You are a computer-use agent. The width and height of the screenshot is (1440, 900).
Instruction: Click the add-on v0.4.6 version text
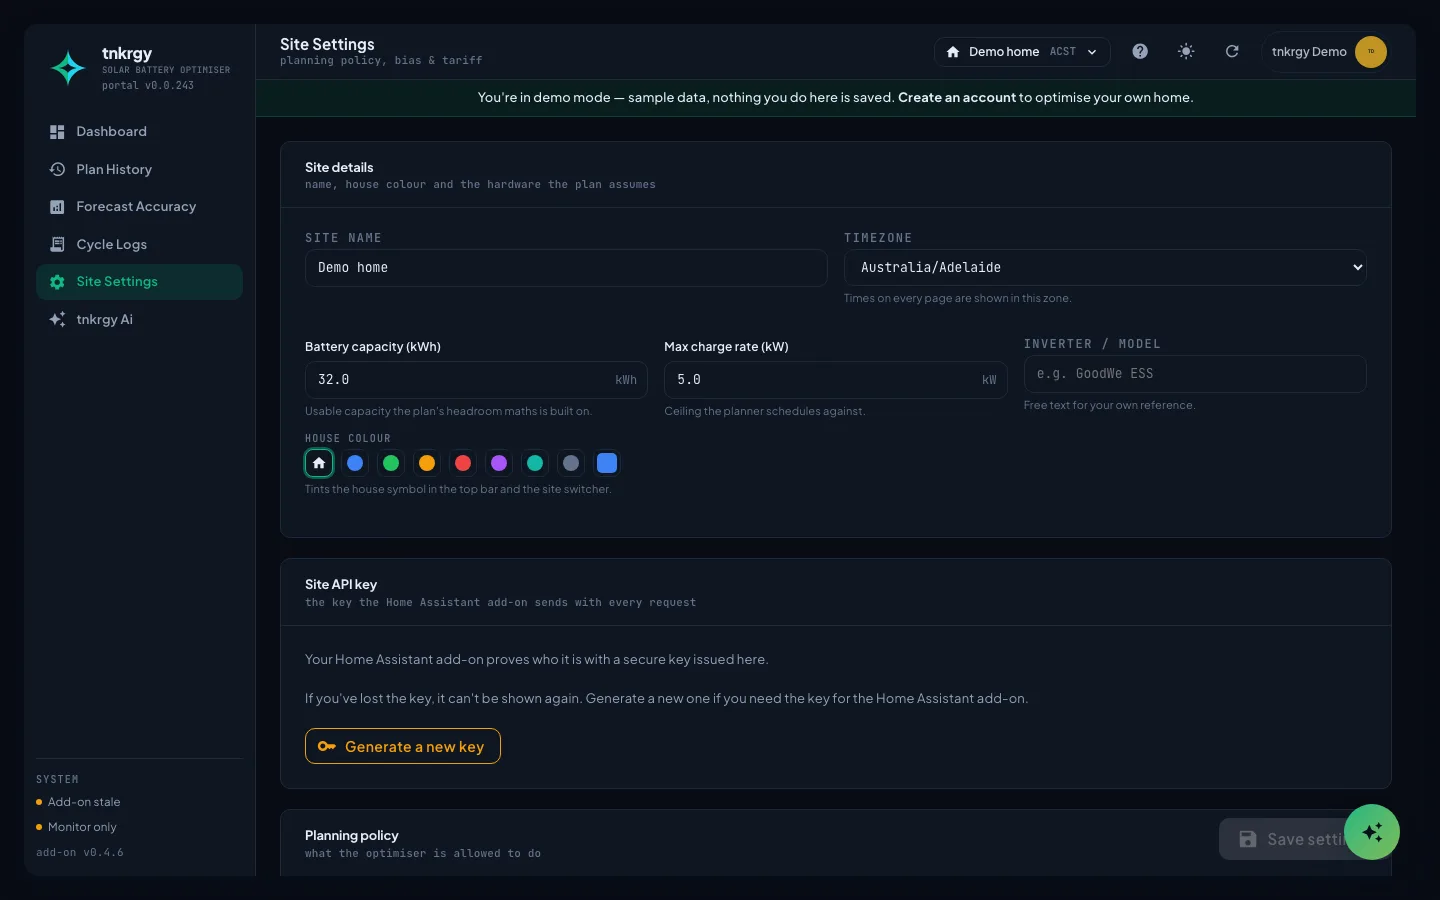click(80, 853)
